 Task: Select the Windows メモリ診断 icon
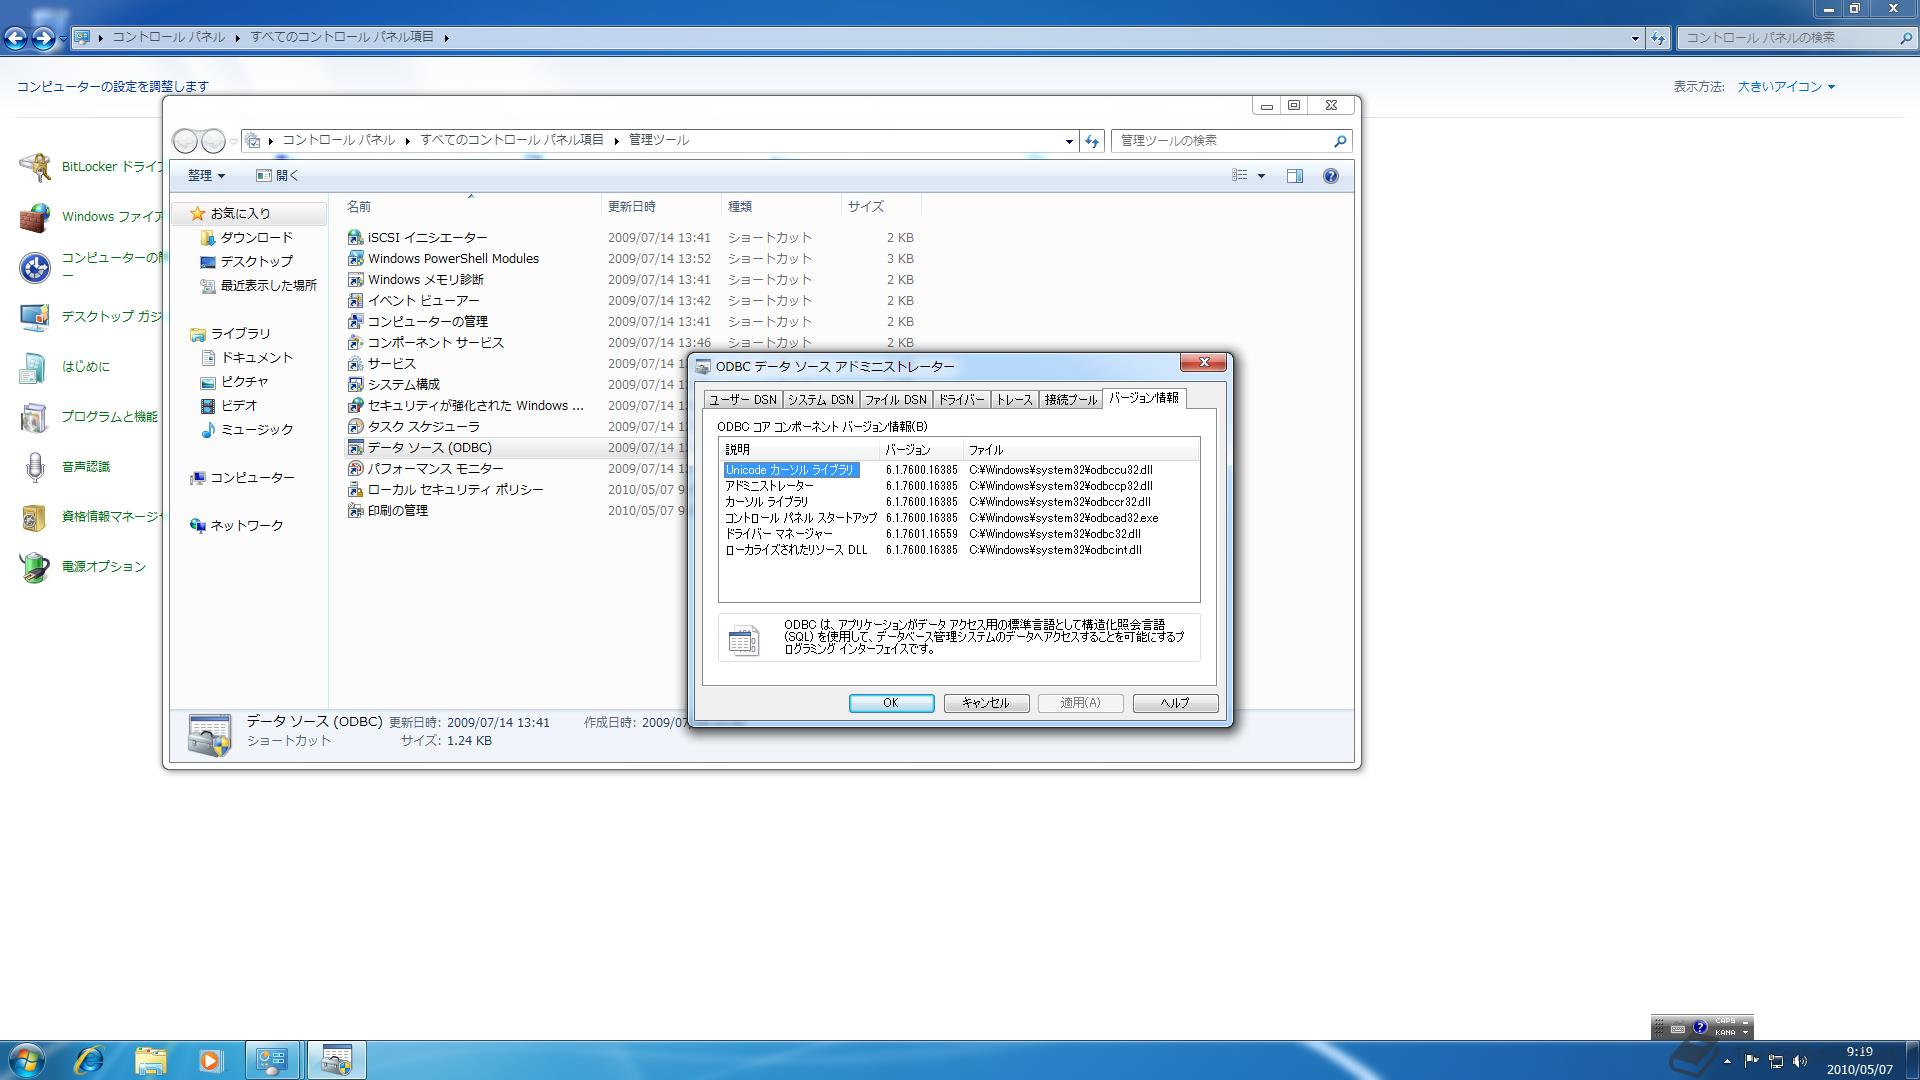[355, 280]
